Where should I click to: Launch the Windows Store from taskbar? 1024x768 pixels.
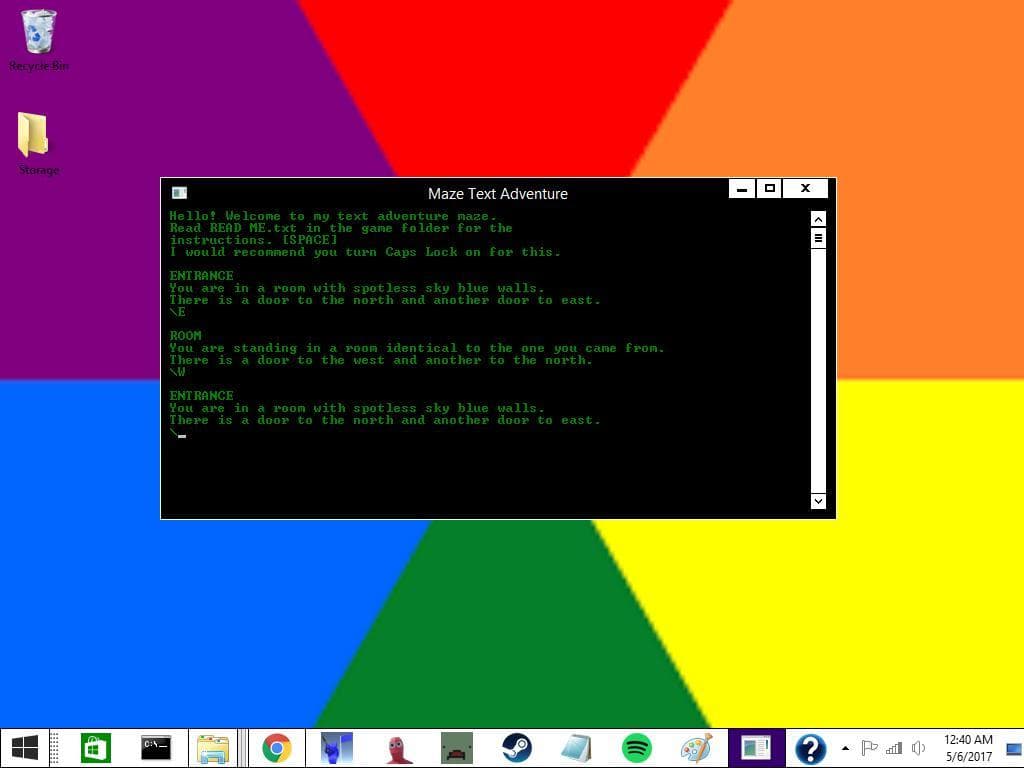tap(95, 748)
